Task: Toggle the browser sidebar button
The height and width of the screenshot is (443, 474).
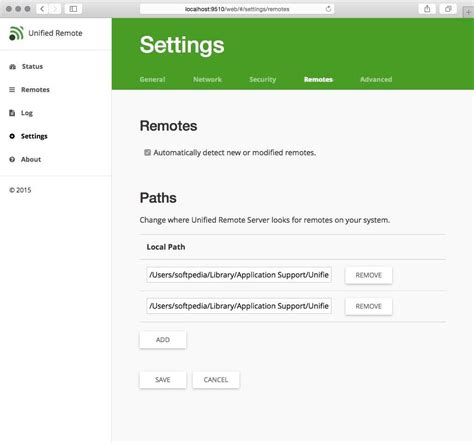Action: tap(73, 9)
